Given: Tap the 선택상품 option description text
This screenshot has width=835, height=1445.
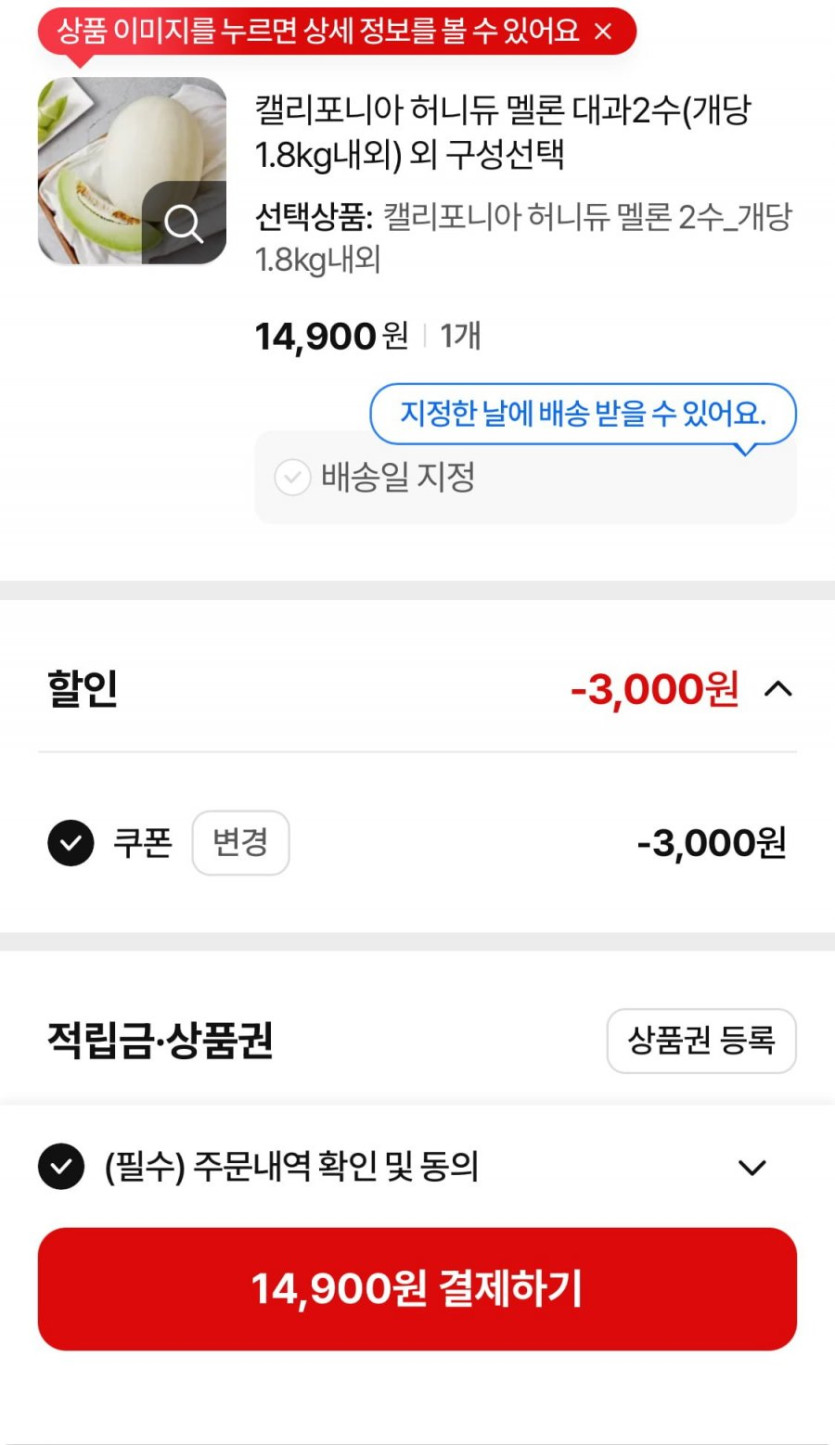Looking at the screenshot, I should [x=522, y=238].
